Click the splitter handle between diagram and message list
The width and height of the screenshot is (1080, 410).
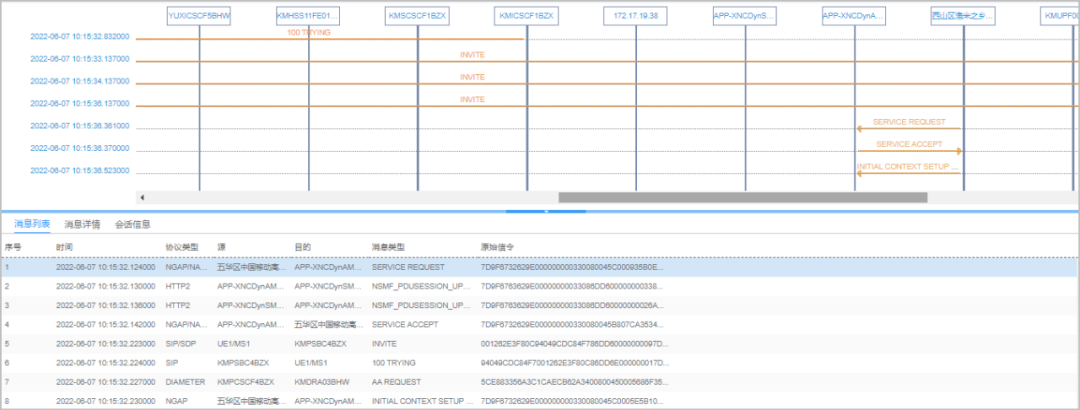(546, 212)
